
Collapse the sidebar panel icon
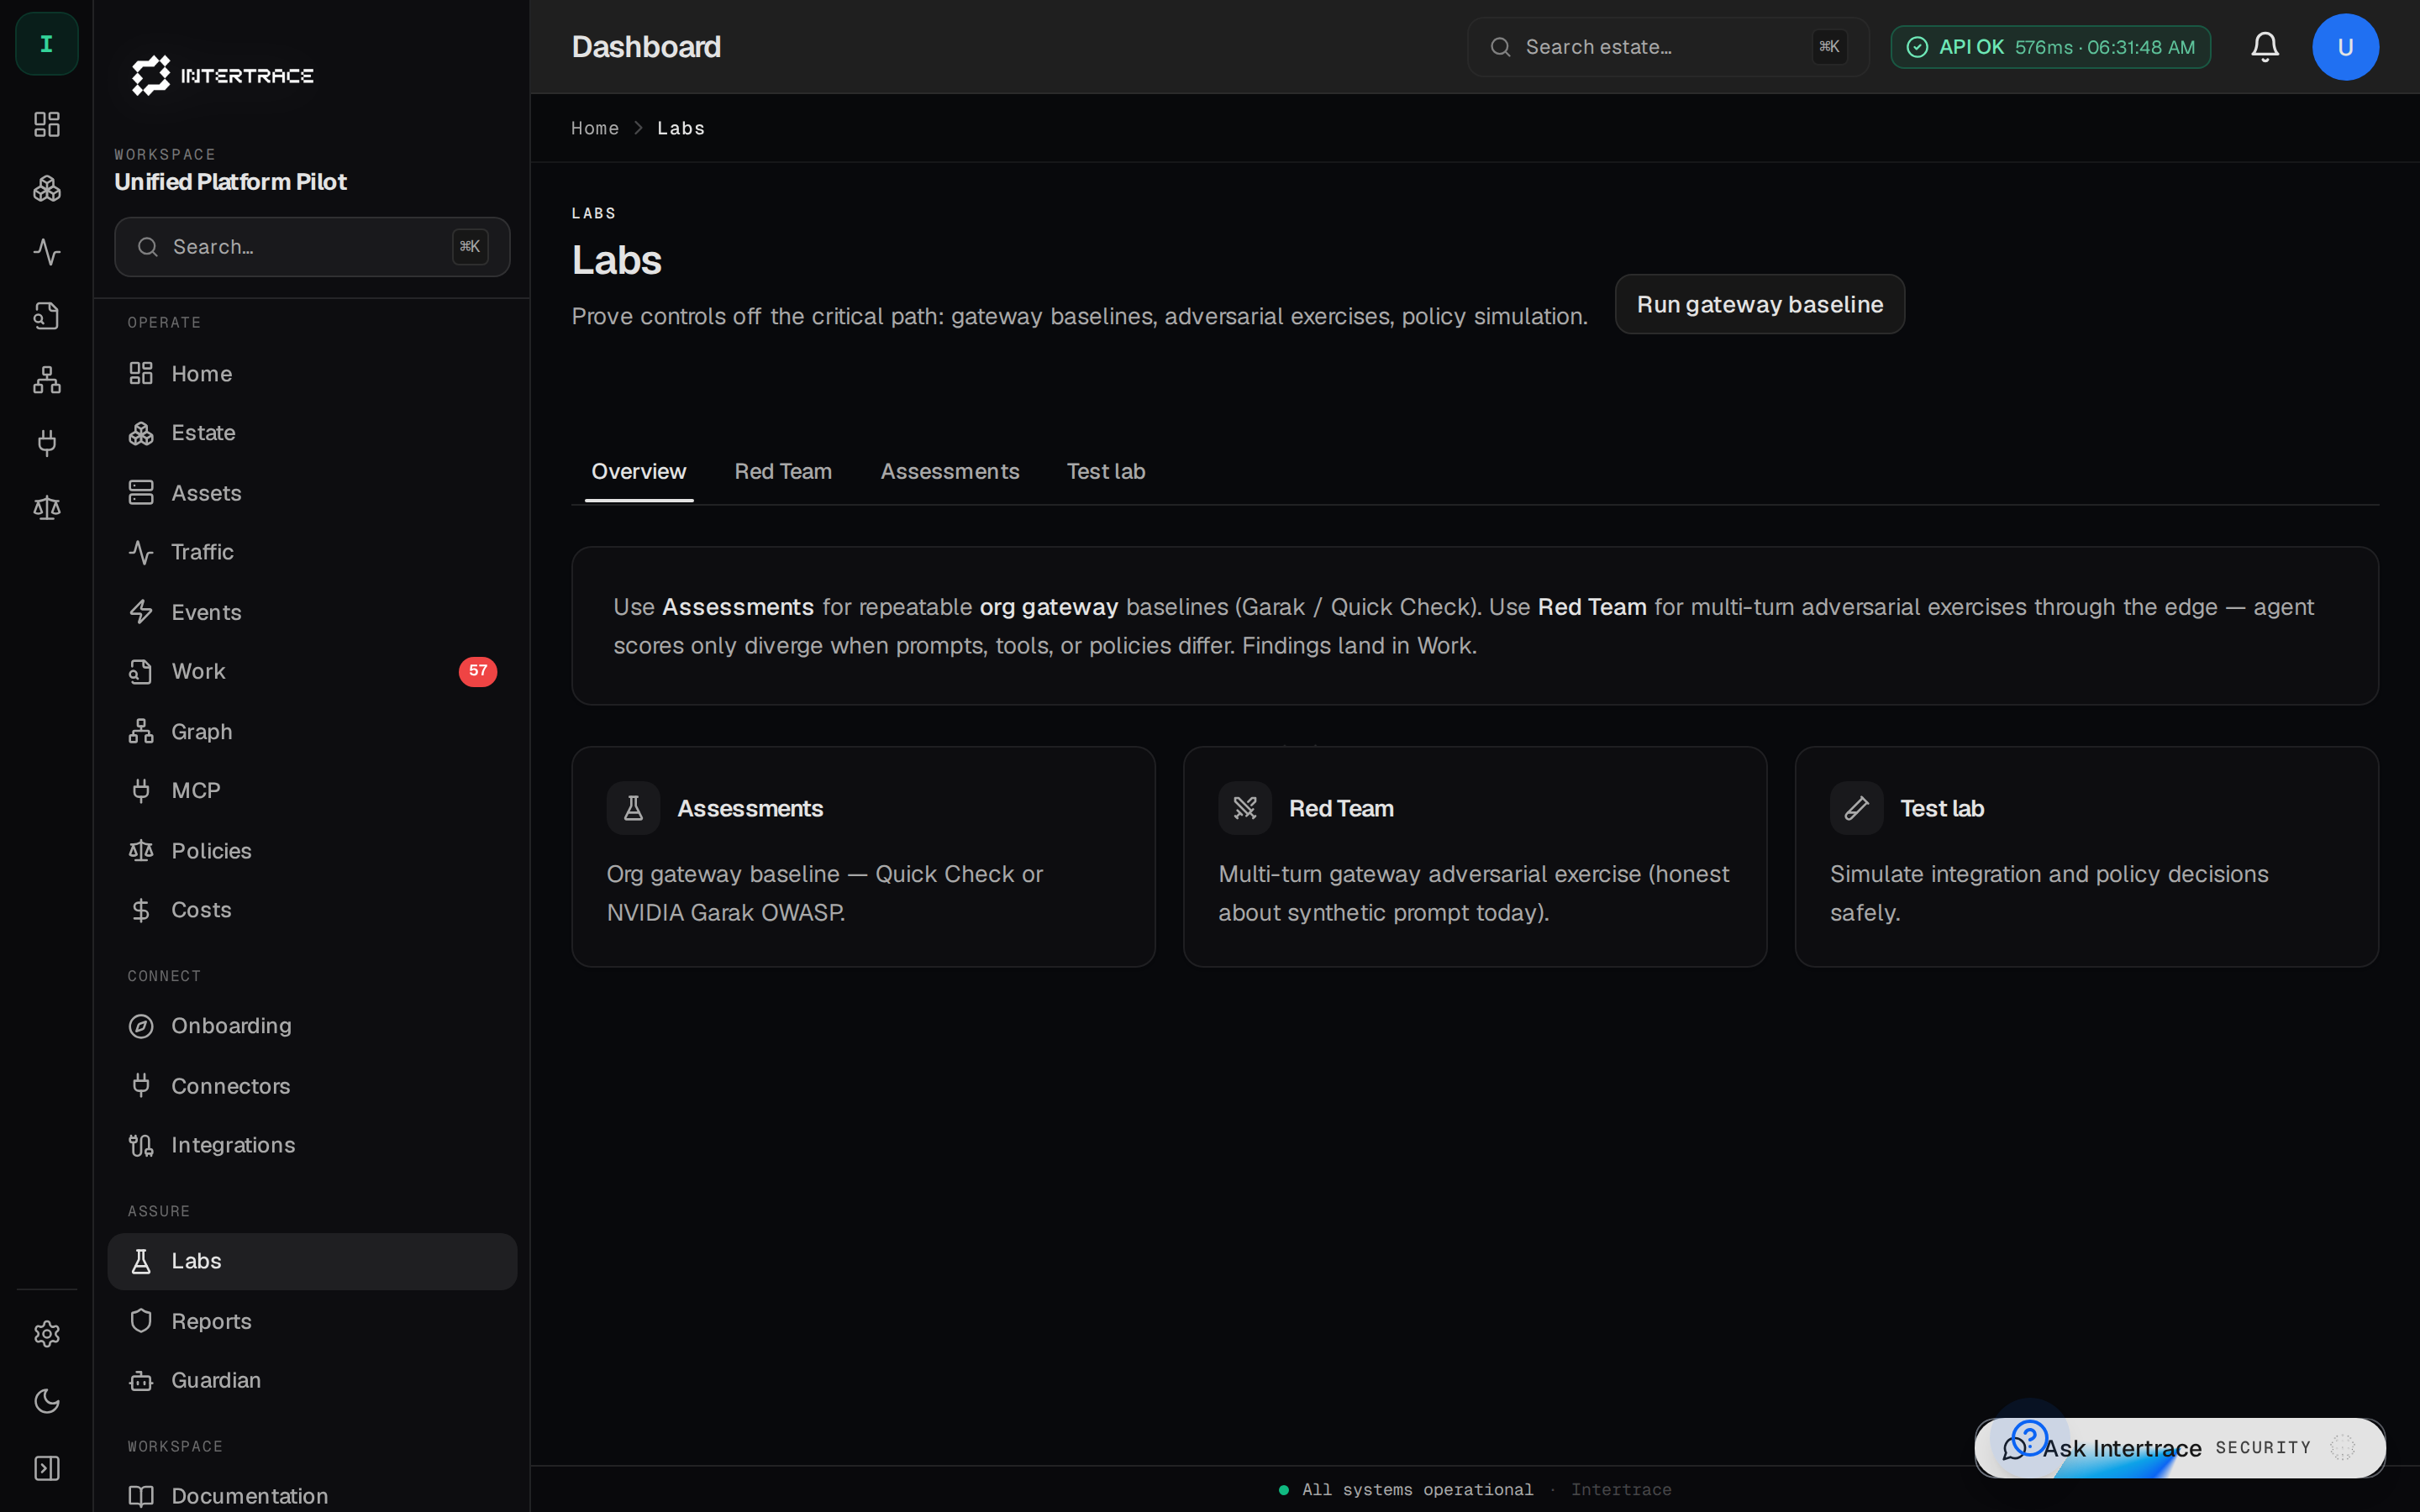46,1468
